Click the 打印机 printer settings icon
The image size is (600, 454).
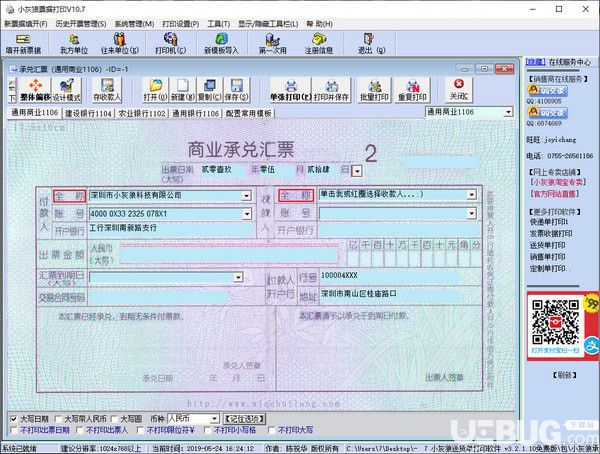[x=170, y=43]
